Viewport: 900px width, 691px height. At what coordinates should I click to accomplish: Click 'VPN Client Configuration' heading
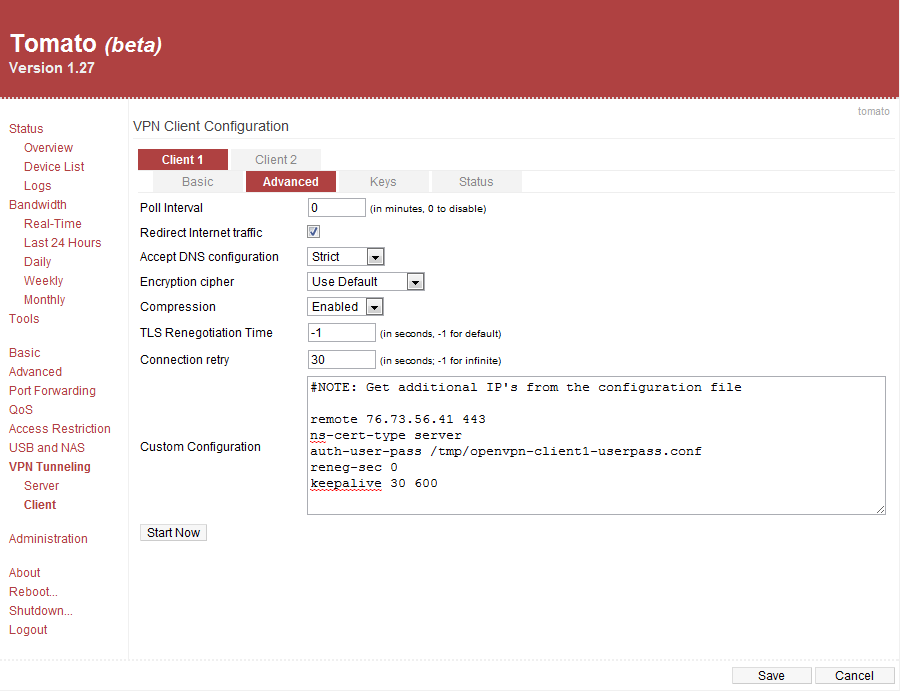211,126
